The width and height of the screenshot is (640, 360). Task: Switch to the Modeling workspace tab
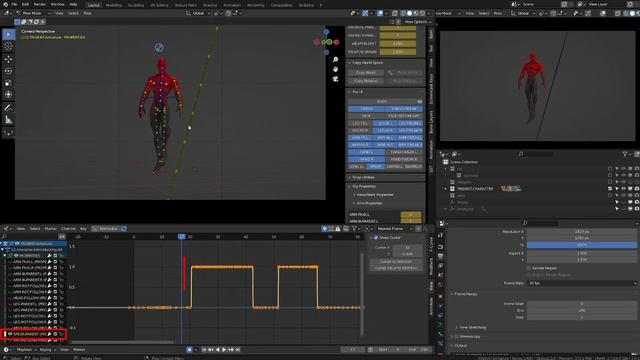point(113,5)
